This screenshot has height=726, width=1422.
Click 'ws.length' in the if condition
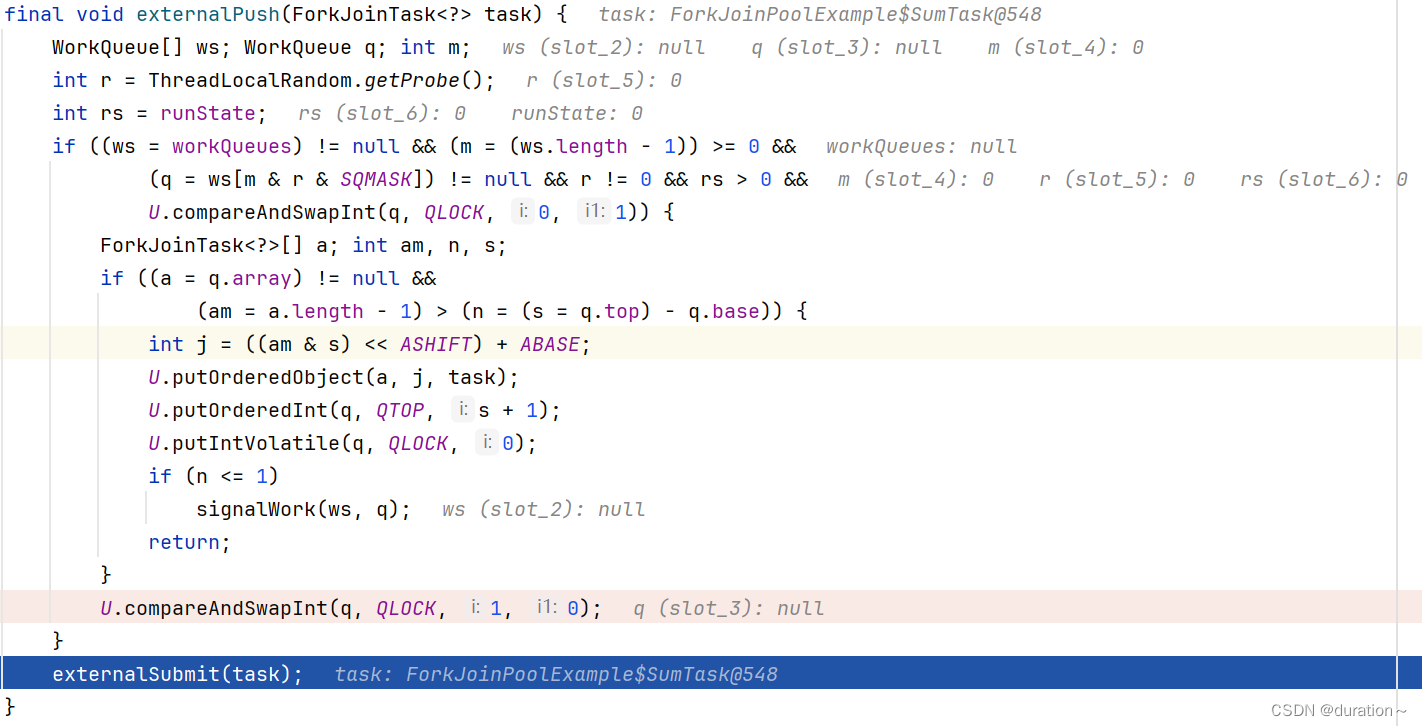574,146
